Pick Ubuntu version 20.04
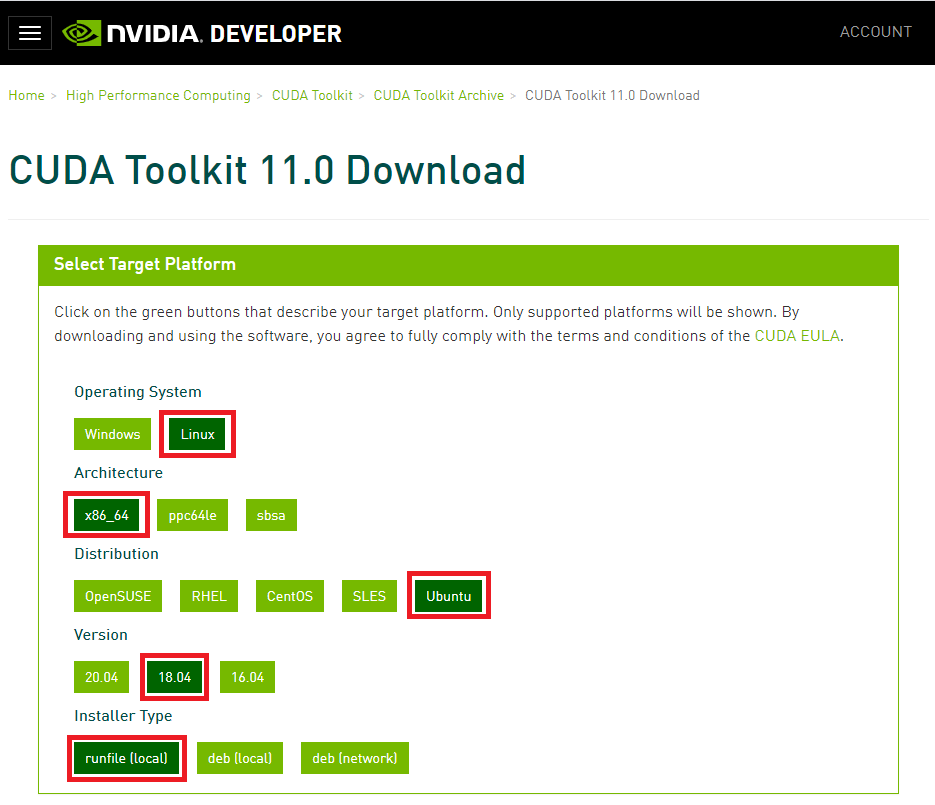Screen dimensions: 935x805 pyautogui.click(x=101, y=677)
